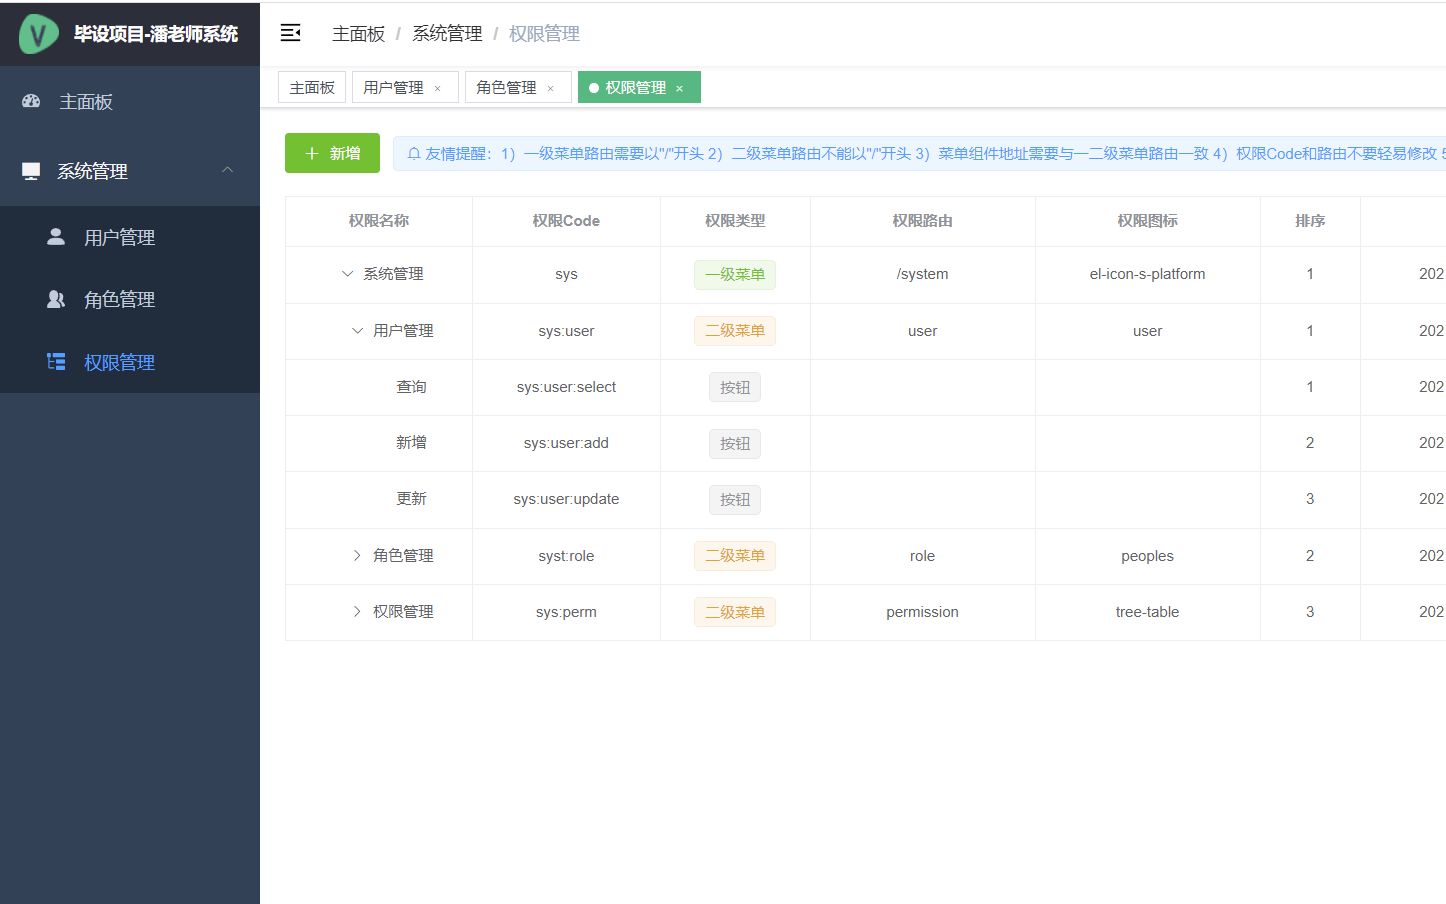Close the 权限管理 tab

click(679, 89)
